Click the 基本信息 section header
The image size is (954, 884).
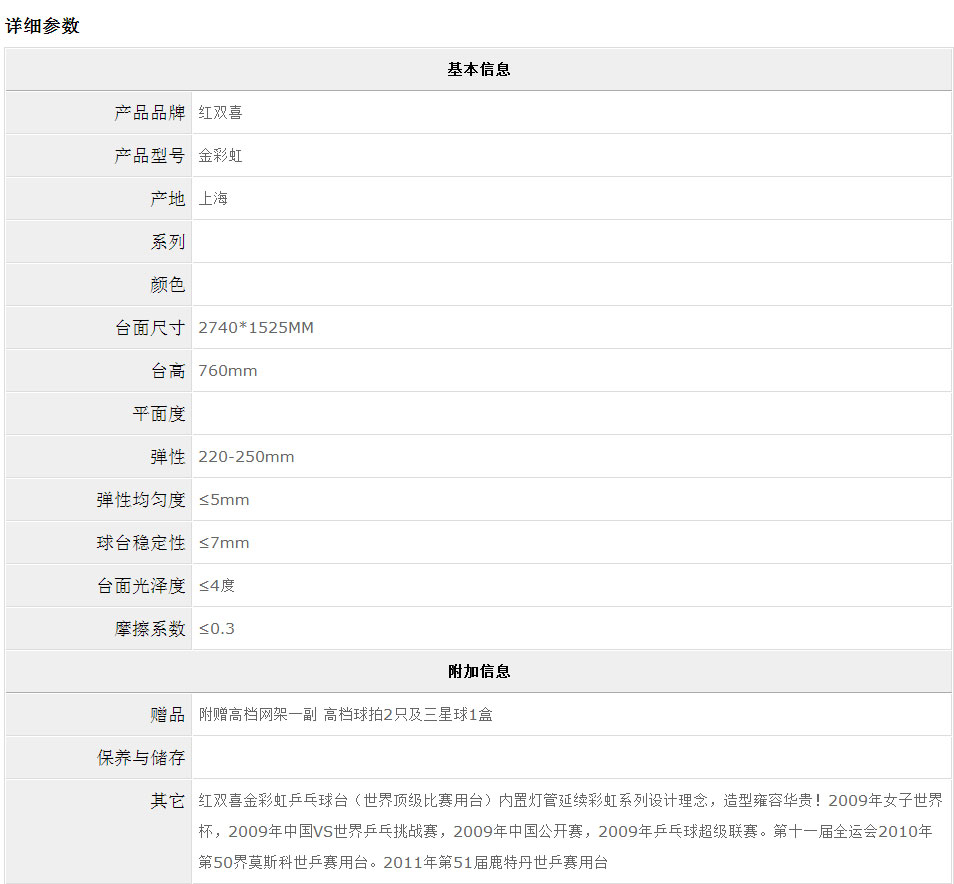(x=479, y=69)
